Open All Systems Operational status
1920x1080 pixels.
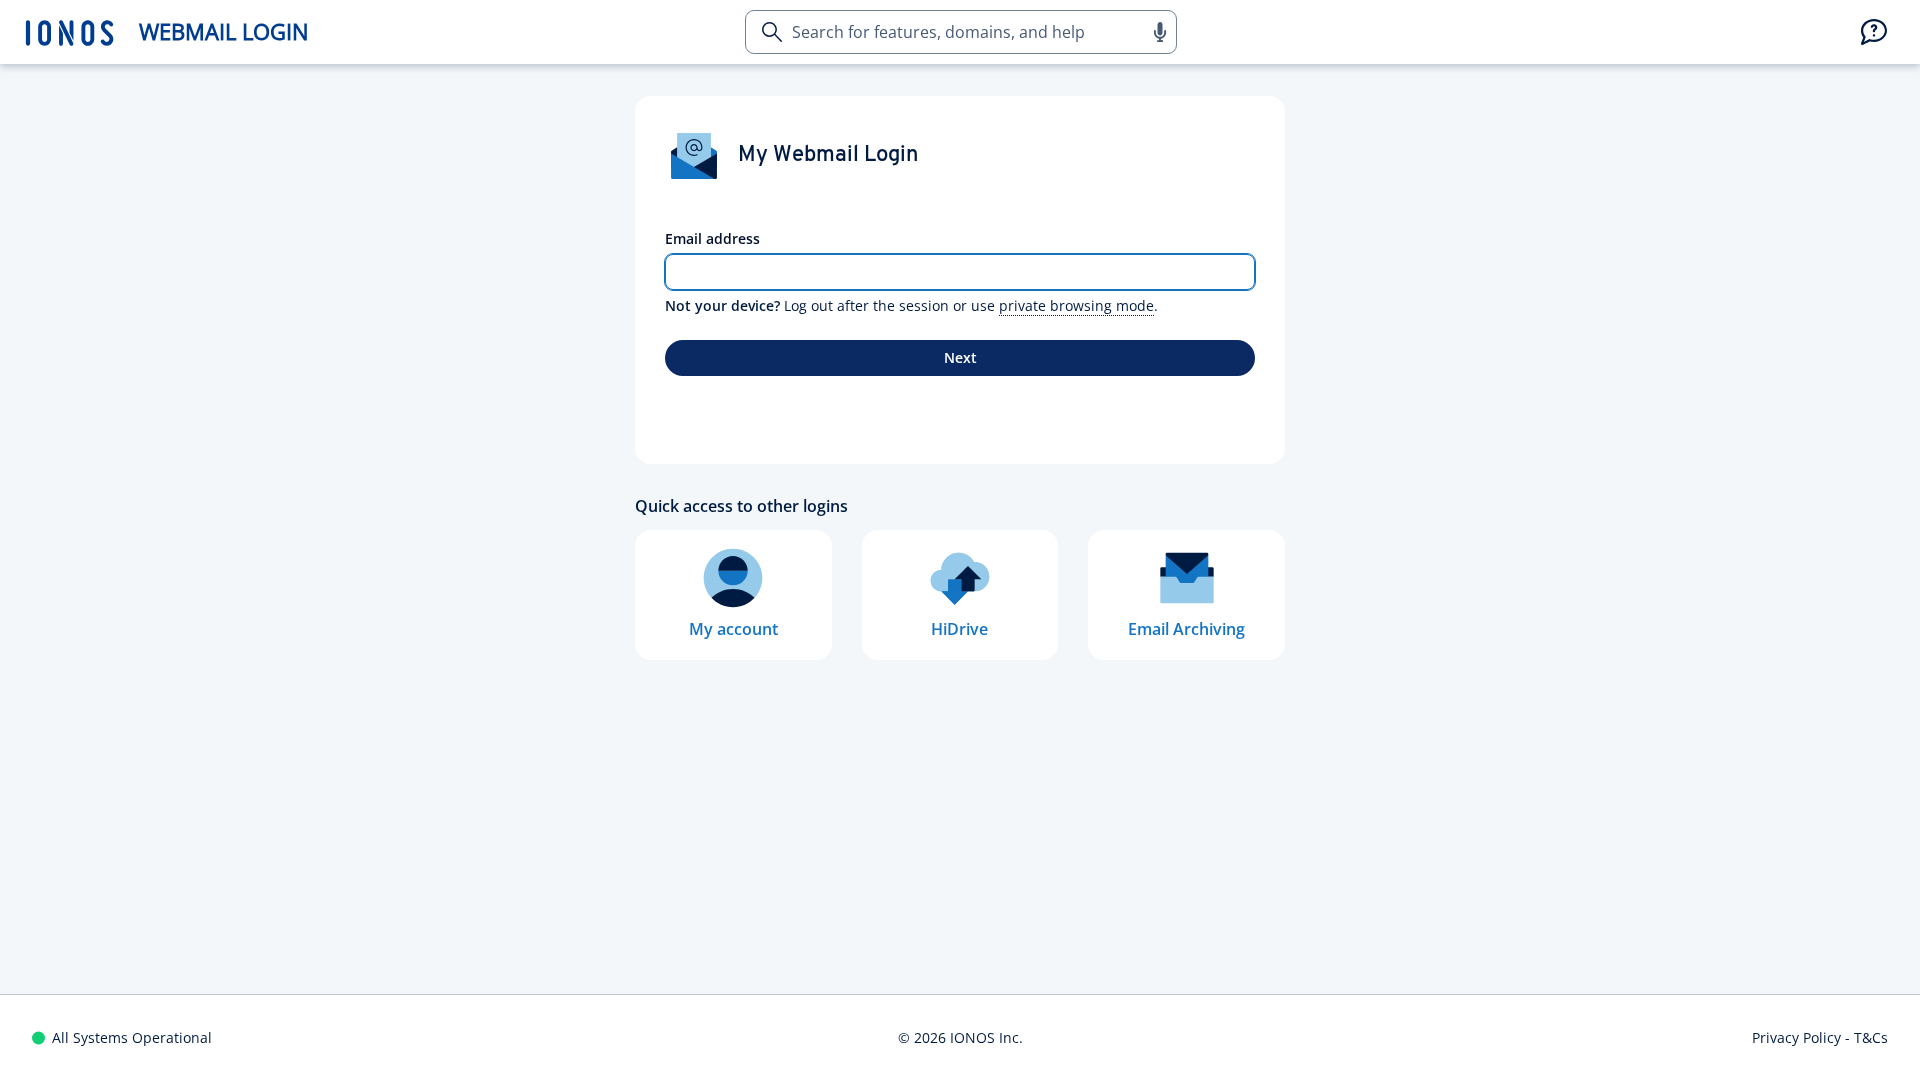pyautogui.click(x=122, y=1038)
